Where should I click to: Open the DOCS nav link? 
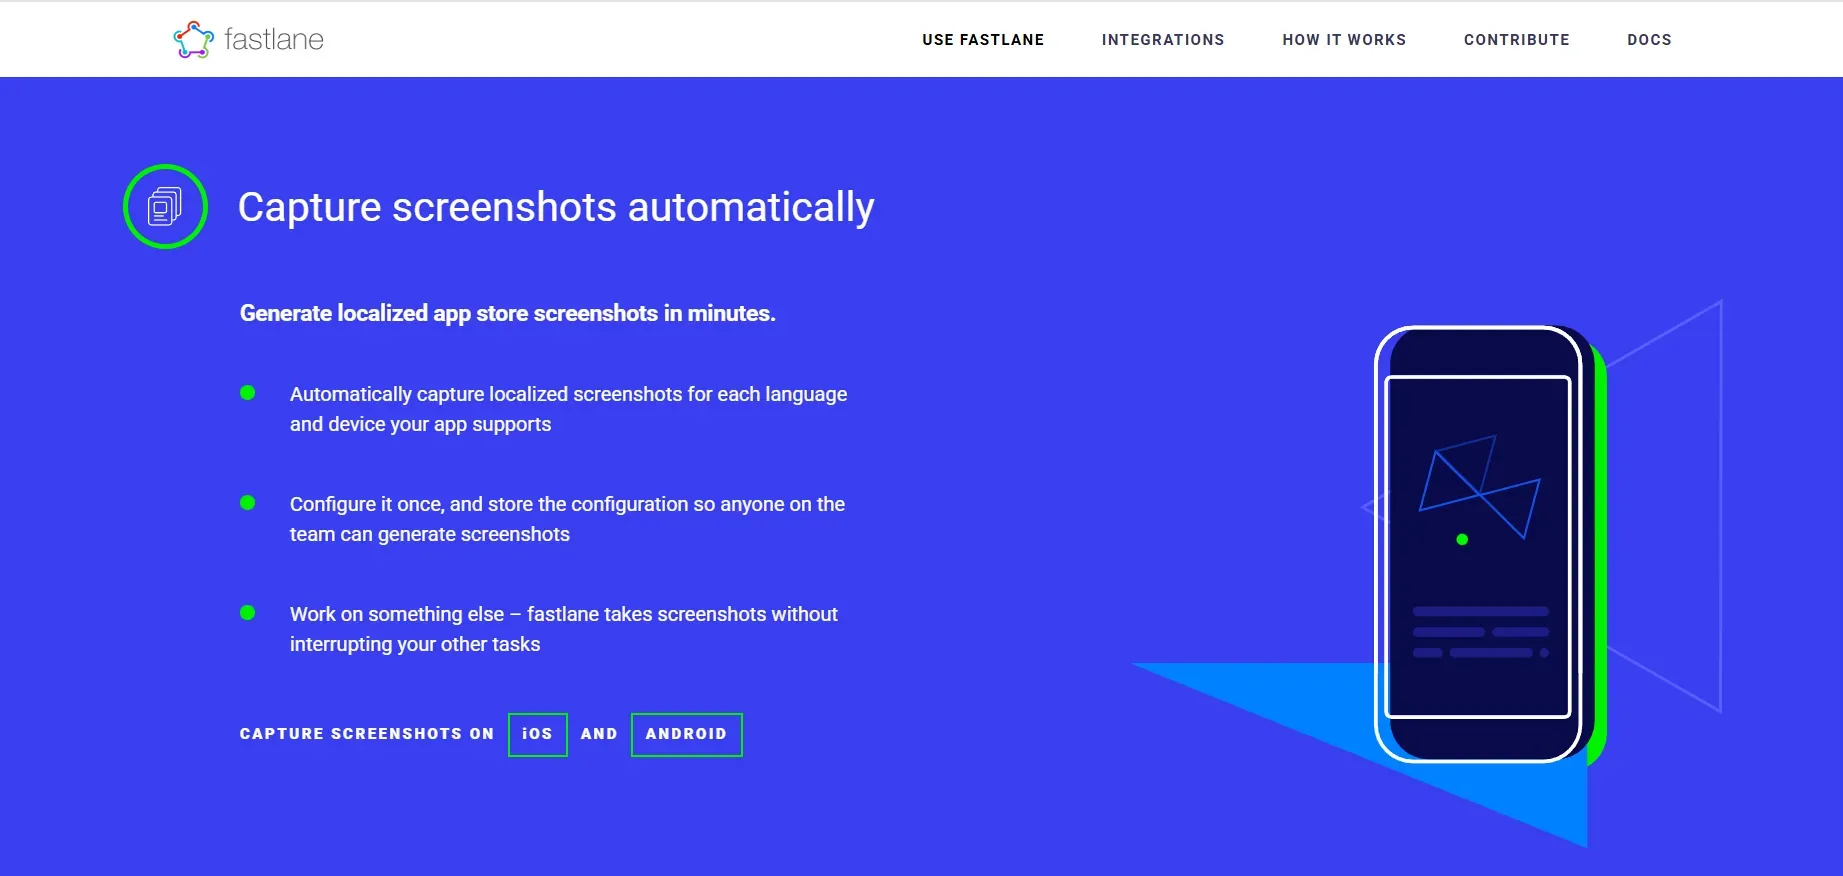pyautogui.click(x=1649, y=40)
